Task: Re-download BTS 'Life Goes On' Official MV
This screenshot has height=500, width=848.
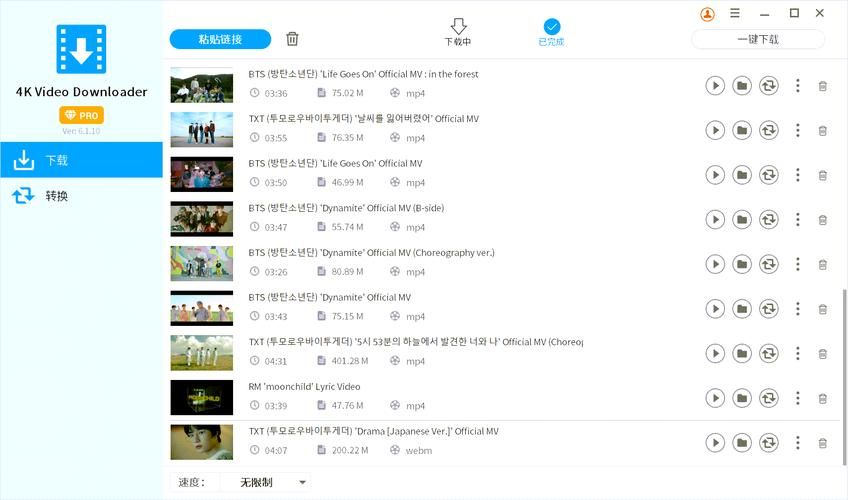Action: tap(768, 175)
